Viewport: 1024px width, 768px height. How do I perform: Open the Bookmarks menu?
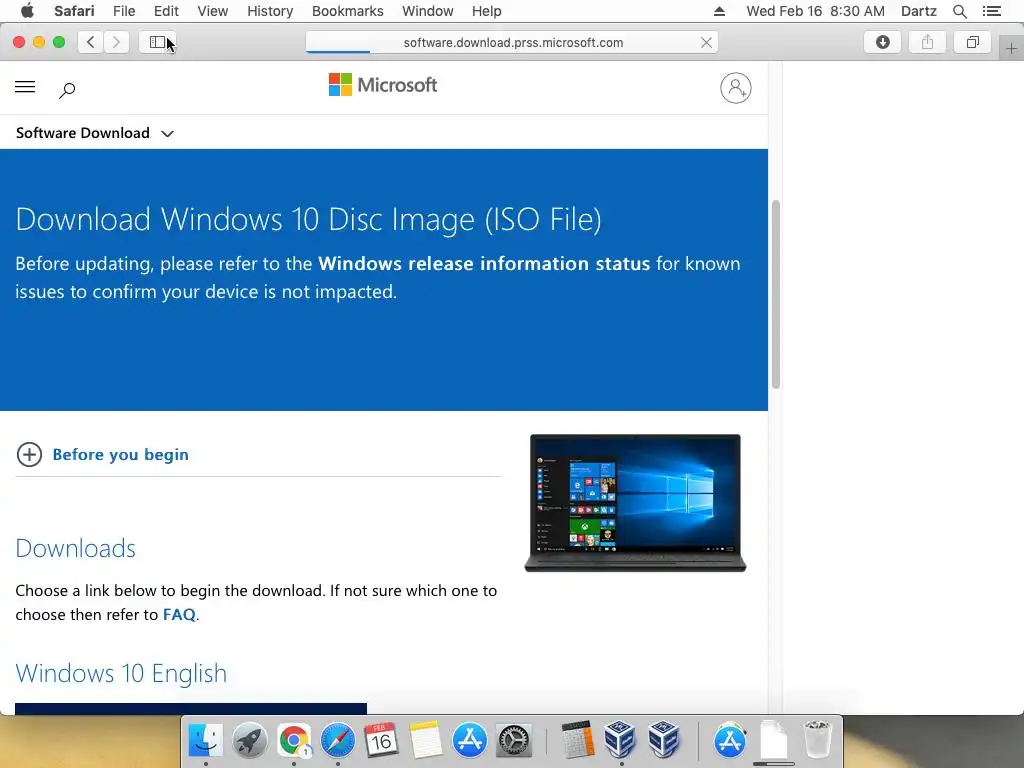[347, 11]
